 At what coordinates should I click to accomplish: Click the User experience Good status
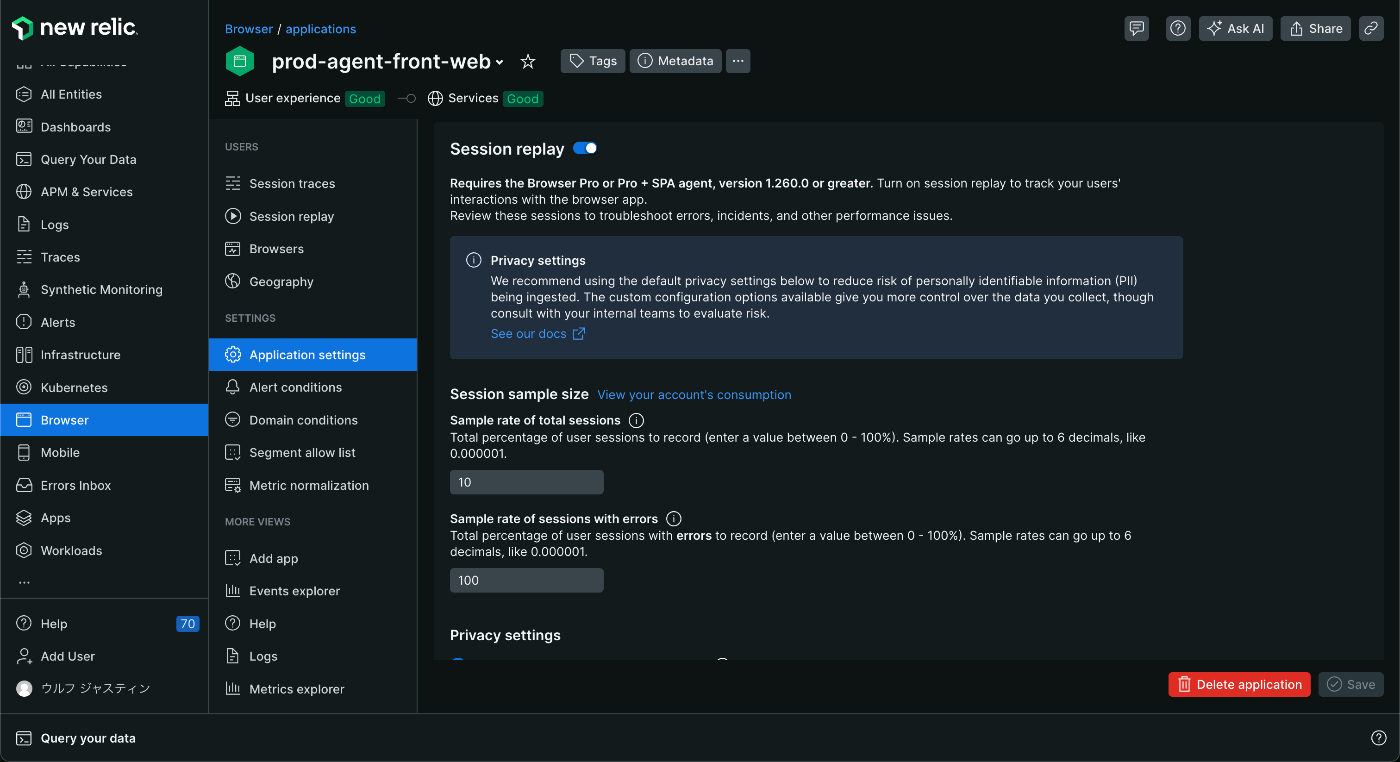(x=306, y=98)
